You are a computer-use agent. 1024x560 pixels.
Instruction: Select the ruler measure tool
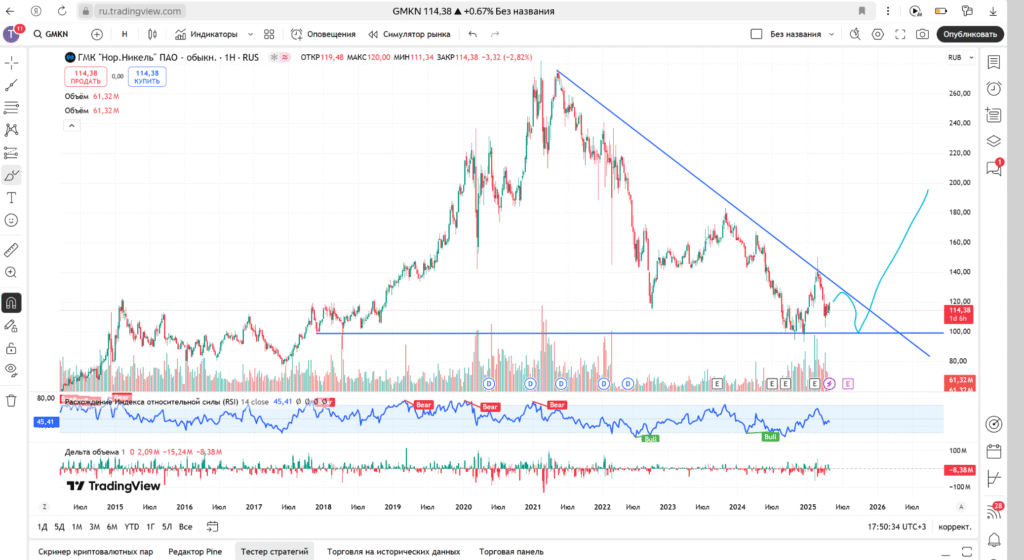(11, 250)
